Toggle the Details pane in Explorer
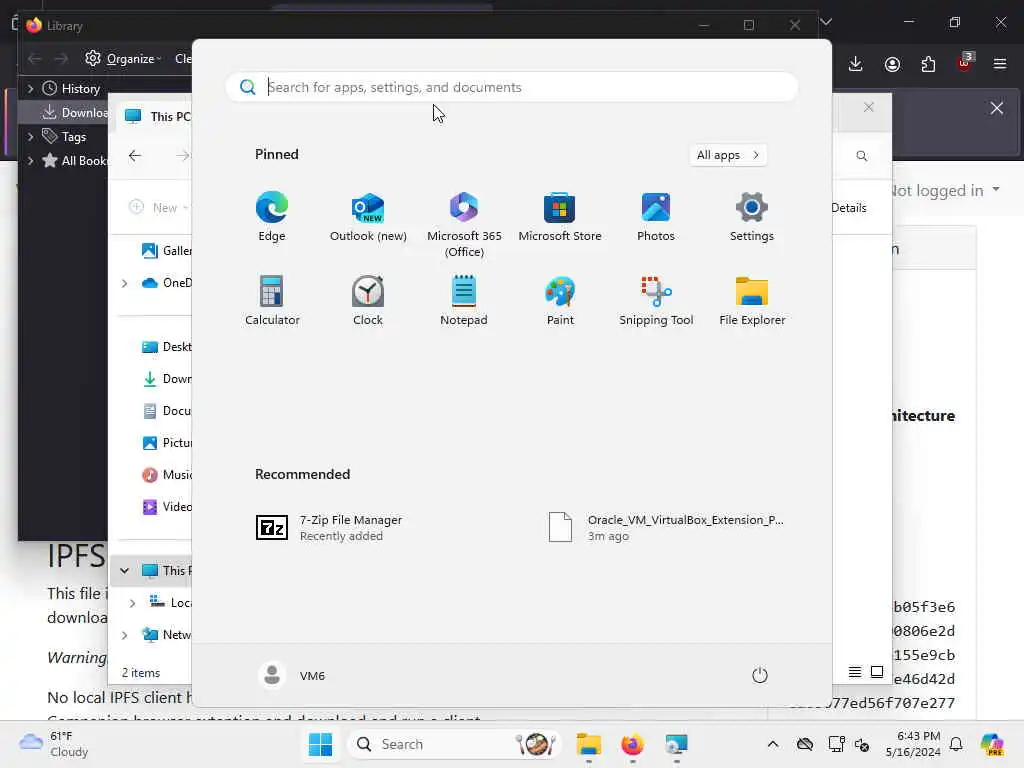Image resolution: width=1024 pixels, height=768 pixels. tap(849, 208)
